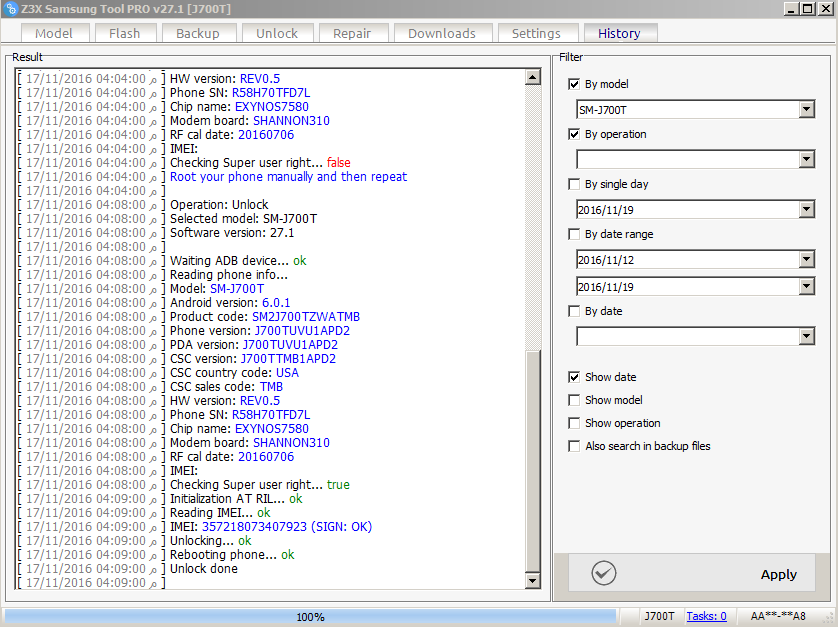The width and height of the screenshot is (838, 627).
Task: Toggle the Show date checkbox
Action: (574, 377)
